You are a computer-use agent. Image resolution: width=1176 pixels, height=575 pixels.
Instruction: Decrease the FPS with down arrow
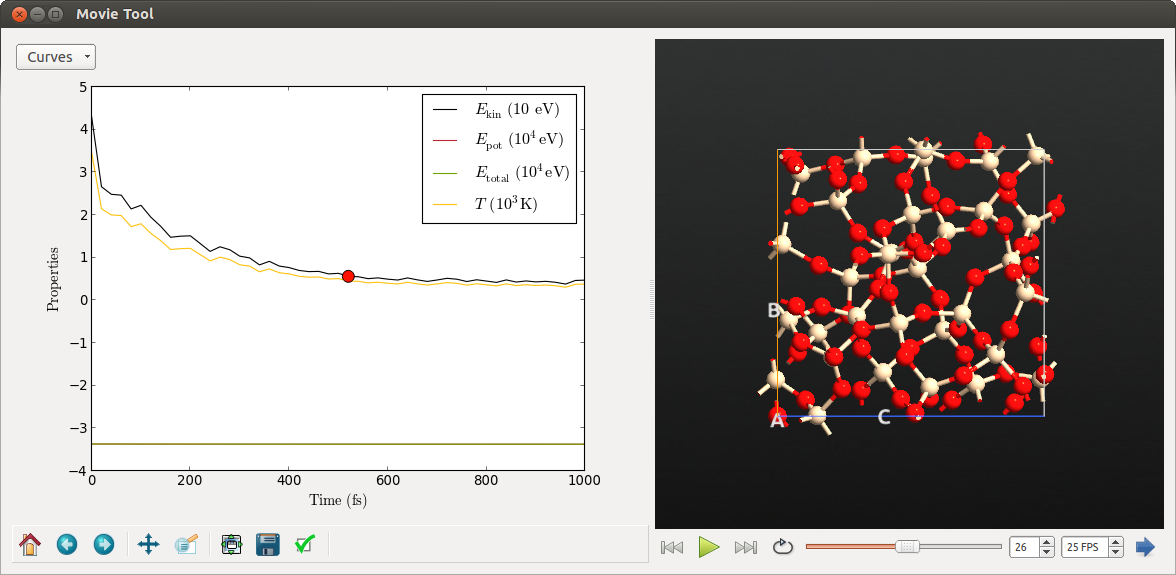coord(1116,552)
